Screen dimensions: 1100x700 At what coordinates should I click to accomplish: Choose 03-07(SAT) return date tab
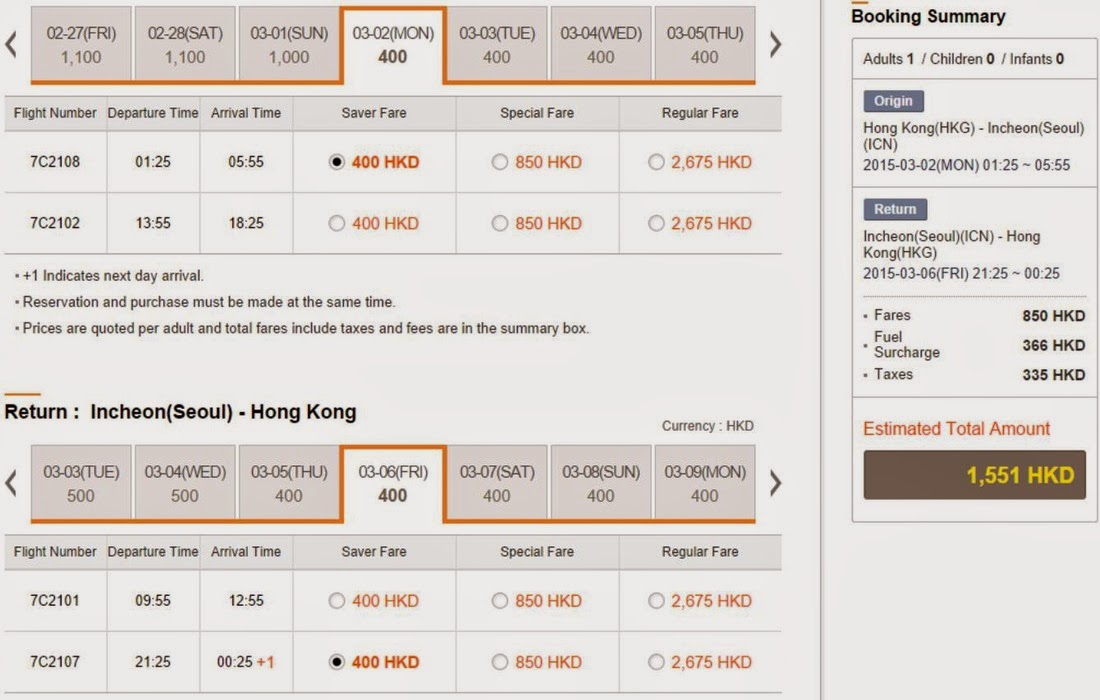pos(497,484)
